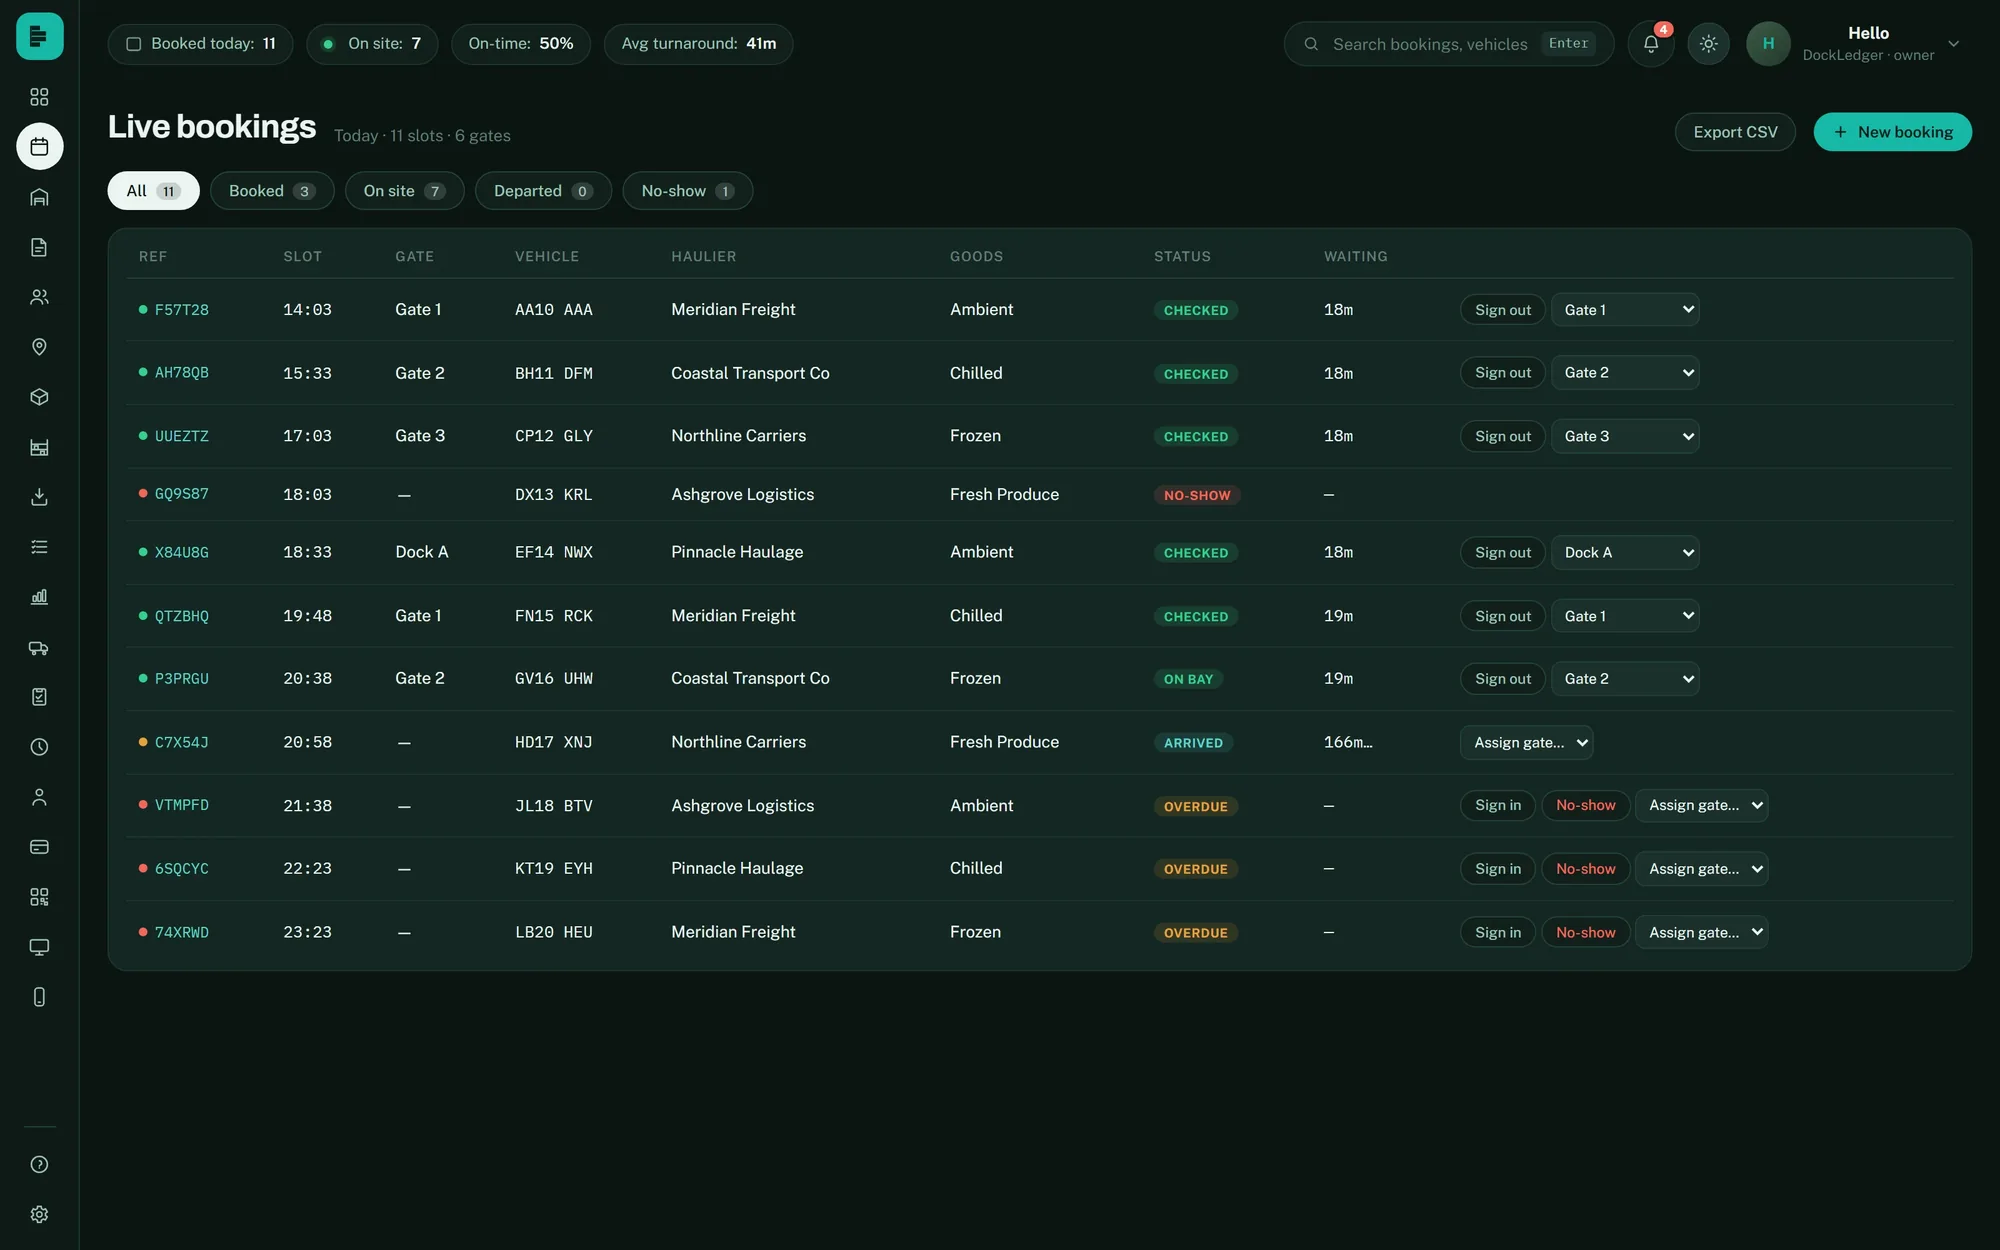Screen dimensions: 2000x1250
Task: Open the document icon in sidebar
Action: coord(39,247)
